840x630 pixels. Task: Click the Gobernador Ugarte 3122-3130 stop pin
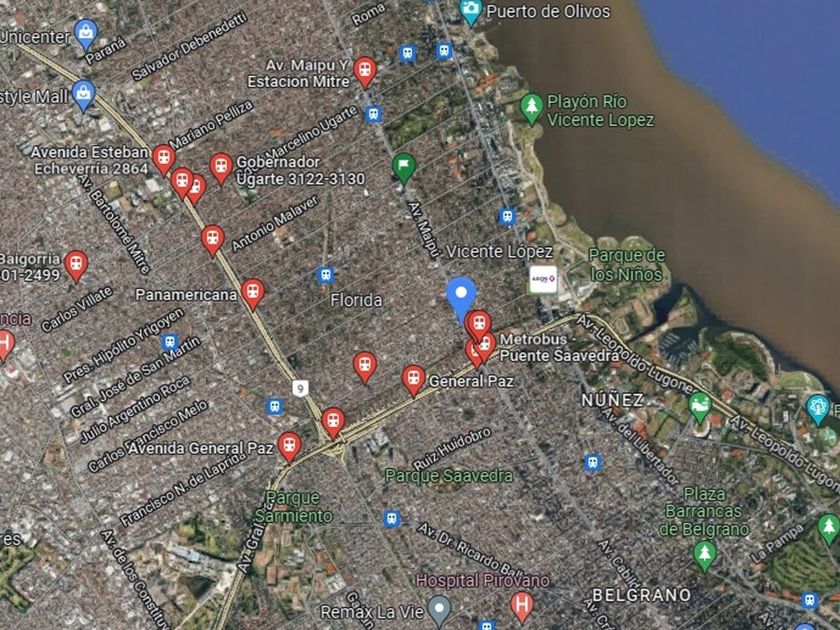point(221,168)
